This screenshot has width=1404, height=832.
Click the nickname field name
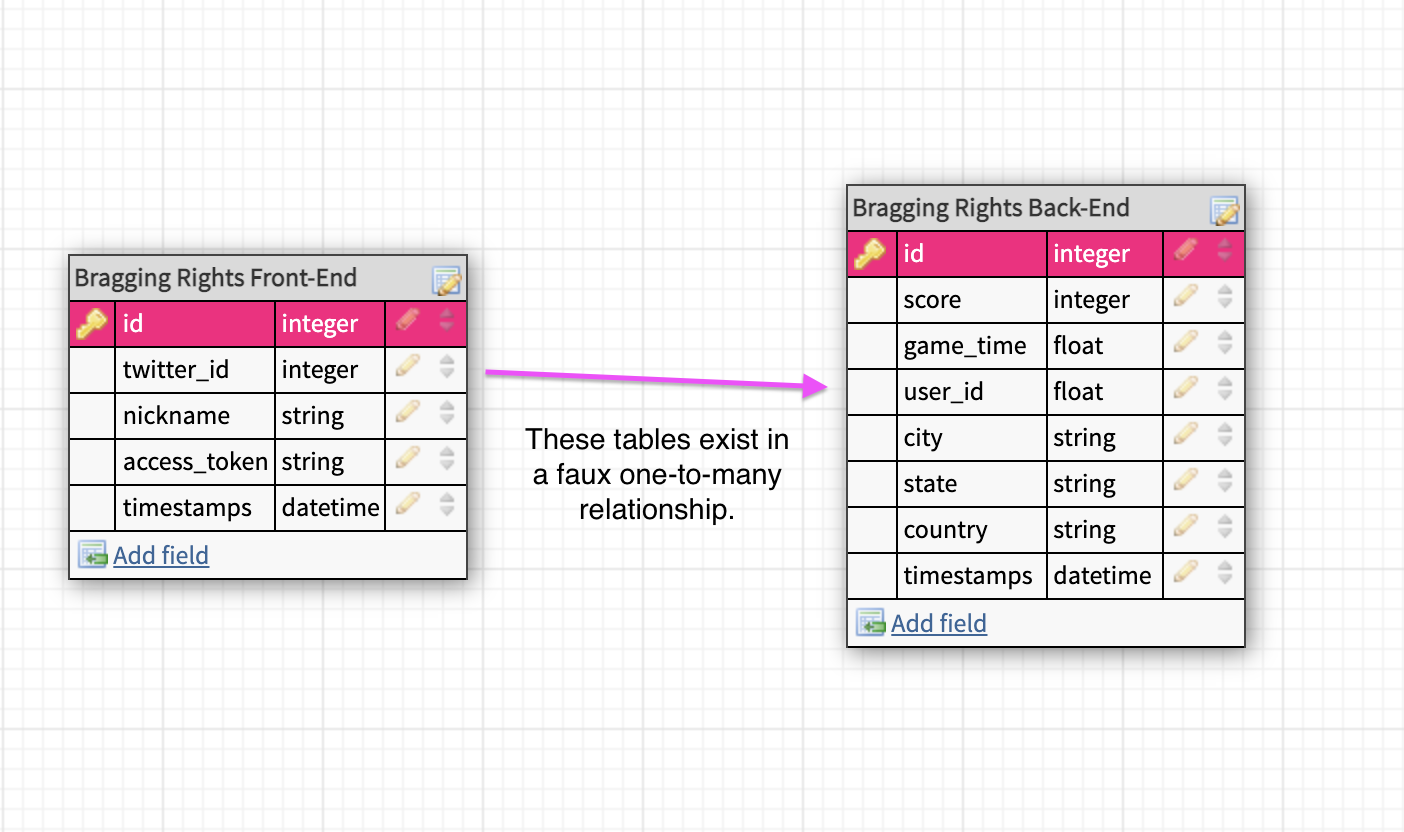pyautogui.click(x=176, y=416)
